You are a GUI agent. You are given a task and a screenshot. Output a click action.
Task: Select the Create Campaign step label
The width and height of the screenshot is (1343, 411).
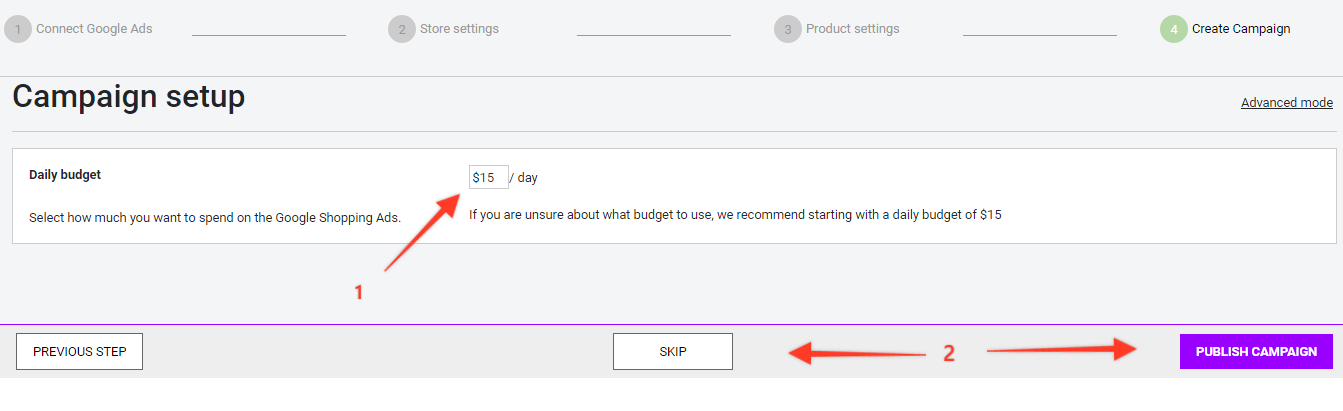pyautogui.click(x=1241, y=29)
